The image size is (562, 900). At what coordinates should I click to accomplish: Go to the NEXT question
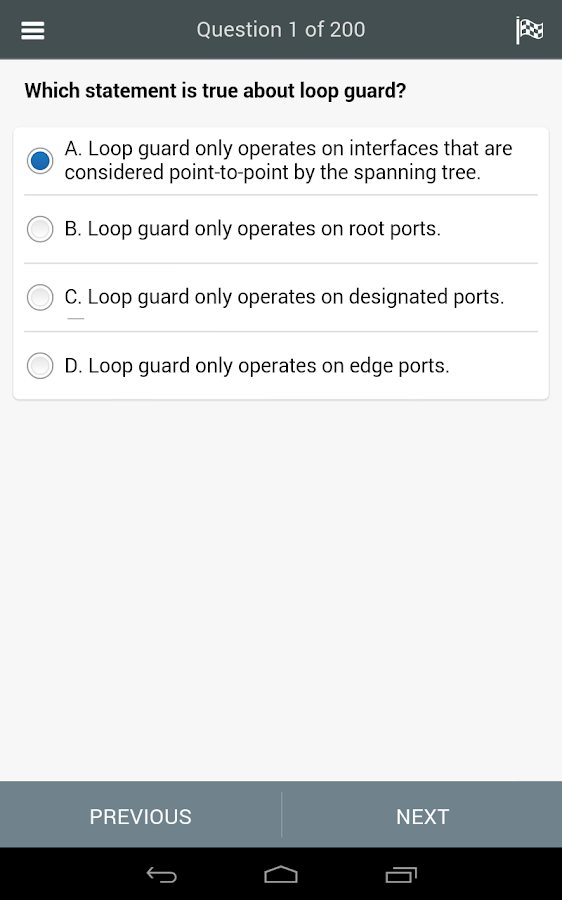[x=422, y=816]
